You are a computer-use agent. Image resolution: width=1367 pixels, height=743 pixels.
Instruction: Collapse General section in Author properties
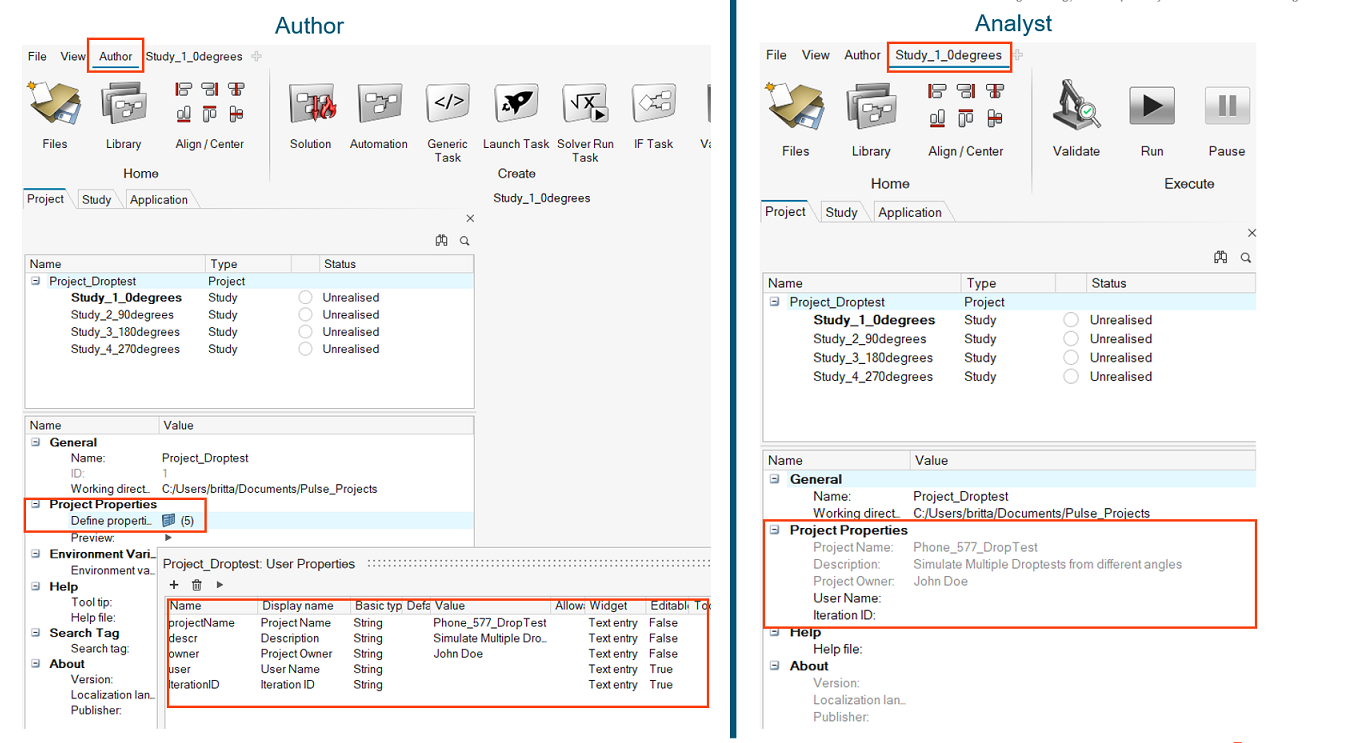click(36, 442)
